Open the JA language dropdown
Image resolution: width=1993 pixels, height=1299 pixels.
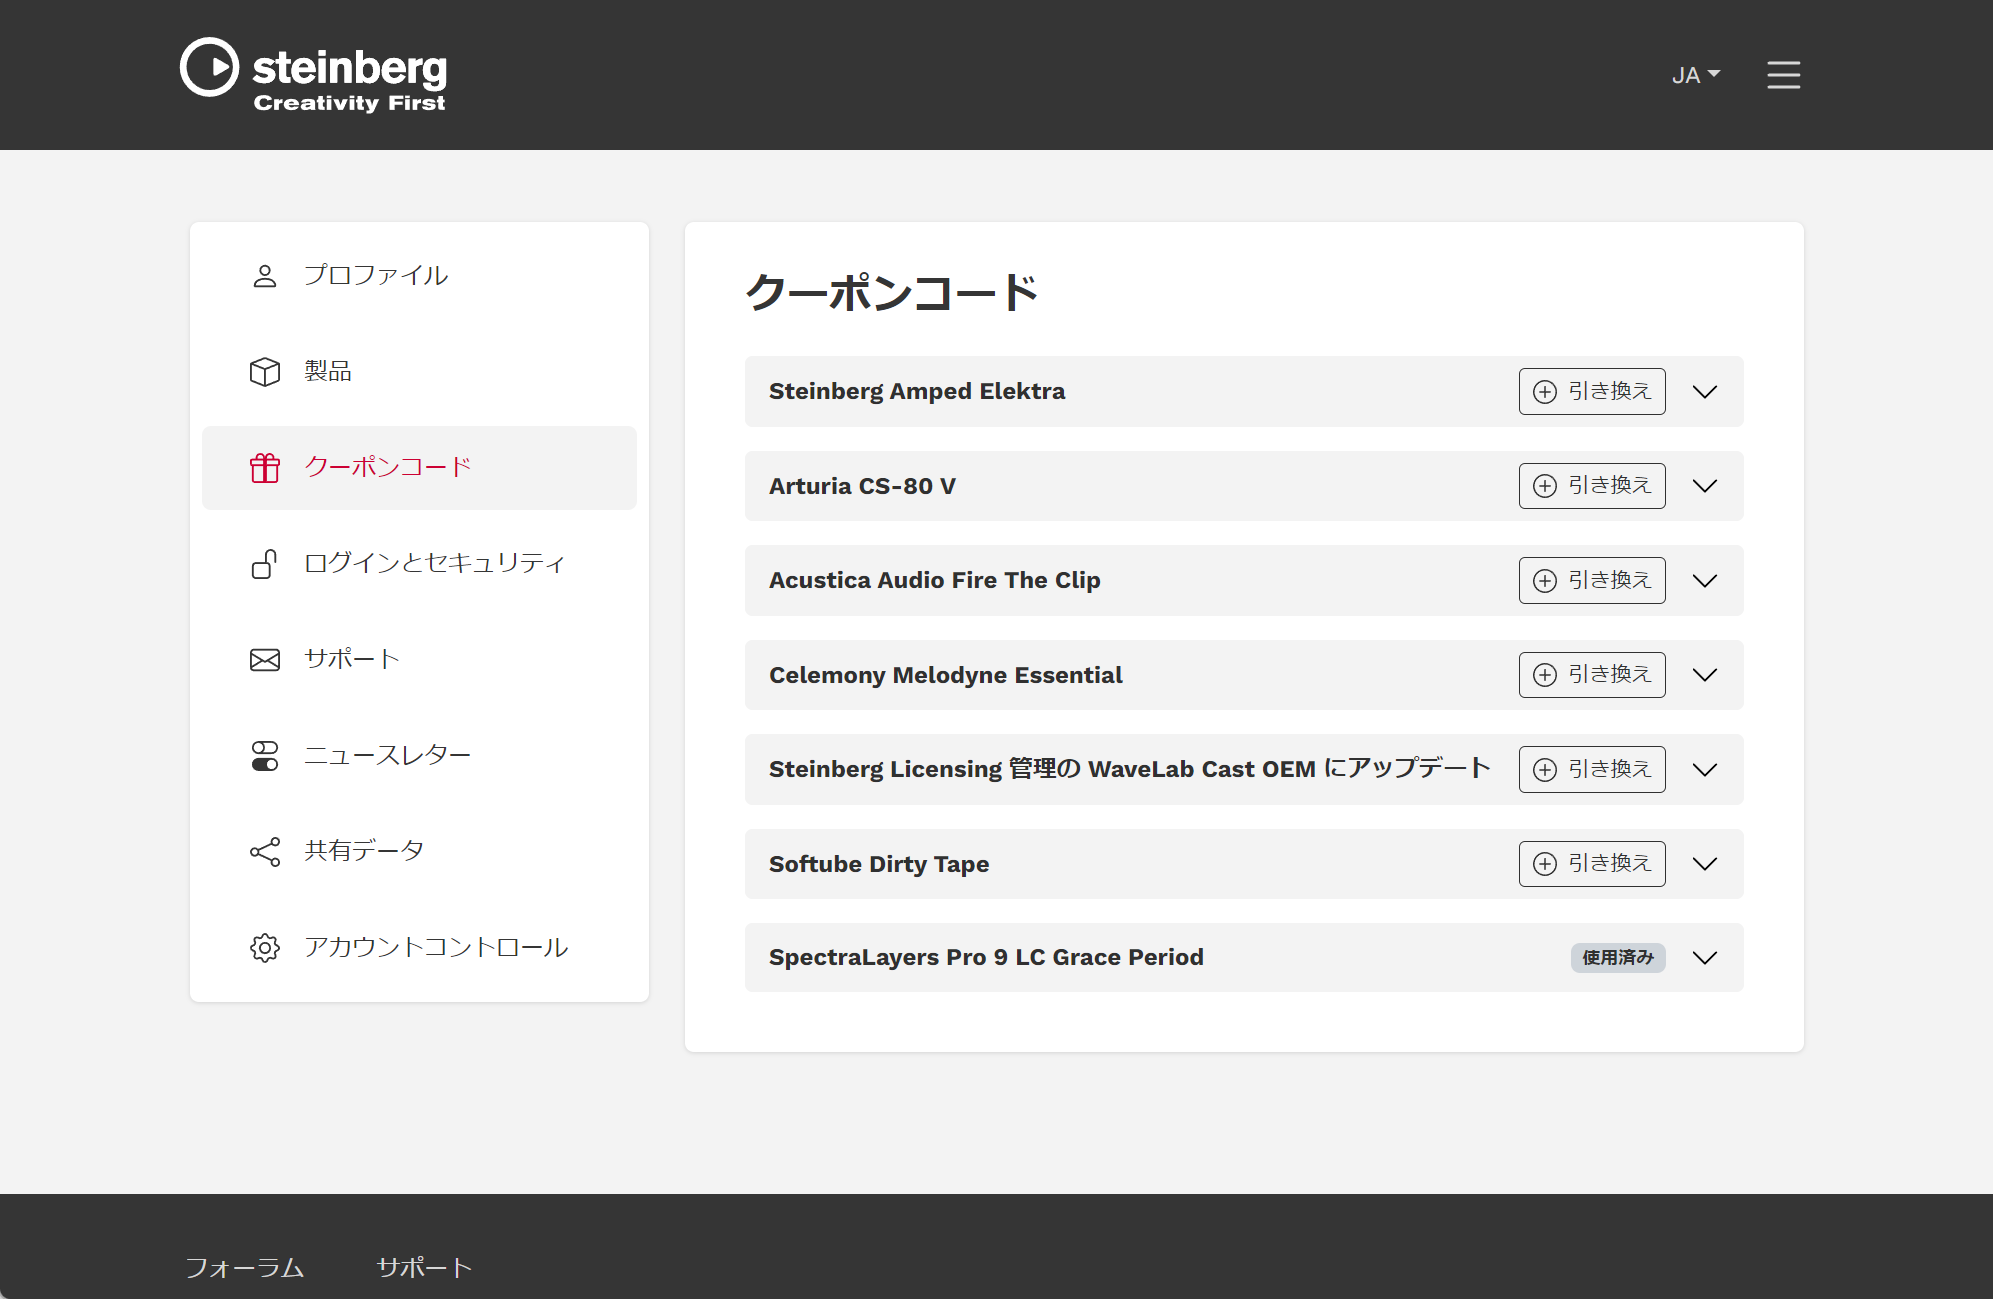click(x=1696, y=75)
